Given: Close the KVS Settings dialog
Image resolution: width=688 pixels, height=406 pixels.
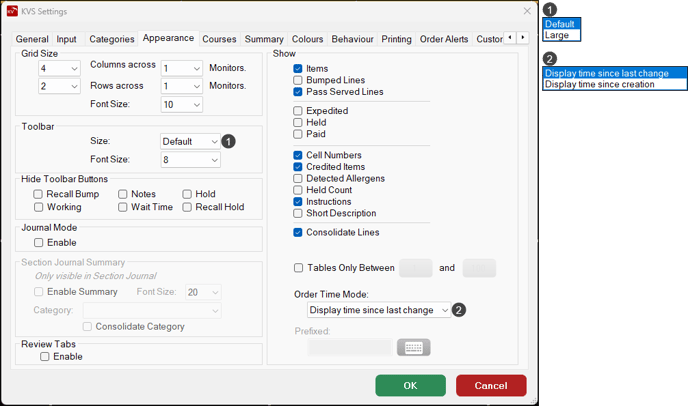Looking at the screenshot, I should pyautogui.click(x=527, y=11).
